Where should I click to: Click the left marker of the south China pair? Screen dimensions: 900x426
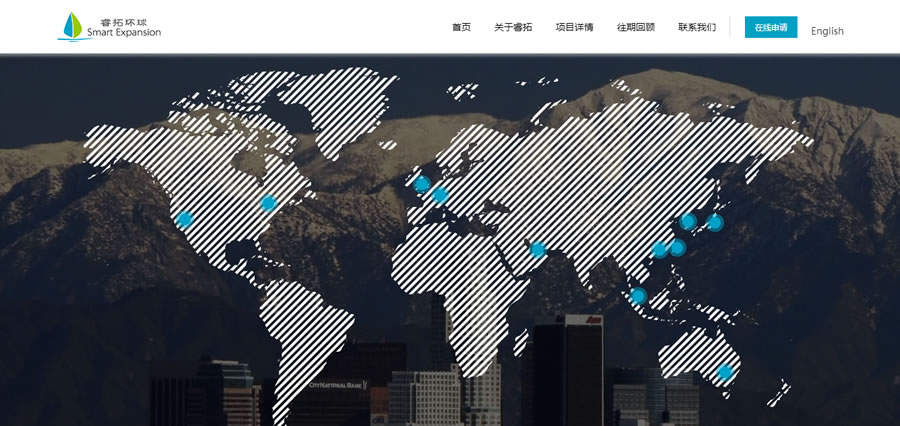(659, 249)
